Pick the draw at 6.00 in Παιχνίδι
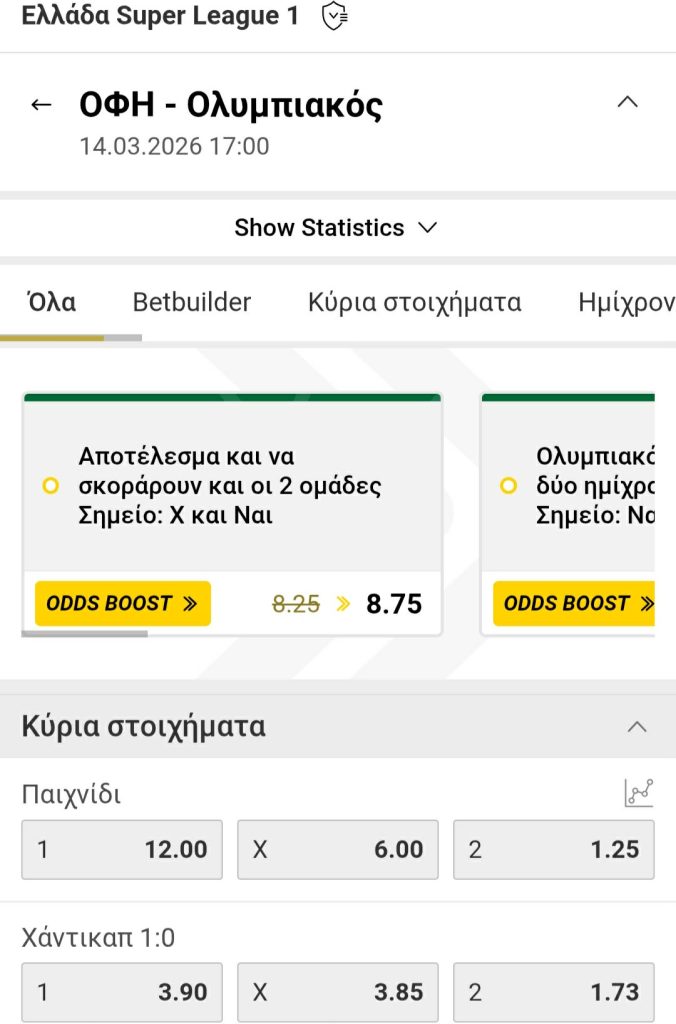The image size is (676, 1024). tap(337, 849)
